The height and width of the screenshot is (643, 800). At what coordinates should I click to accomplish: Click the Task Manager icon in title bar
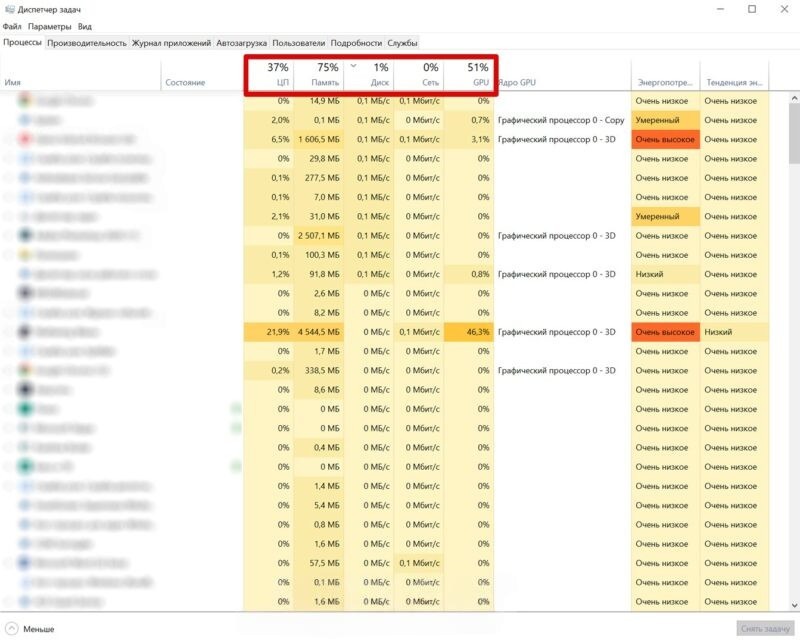coord(10,9)
